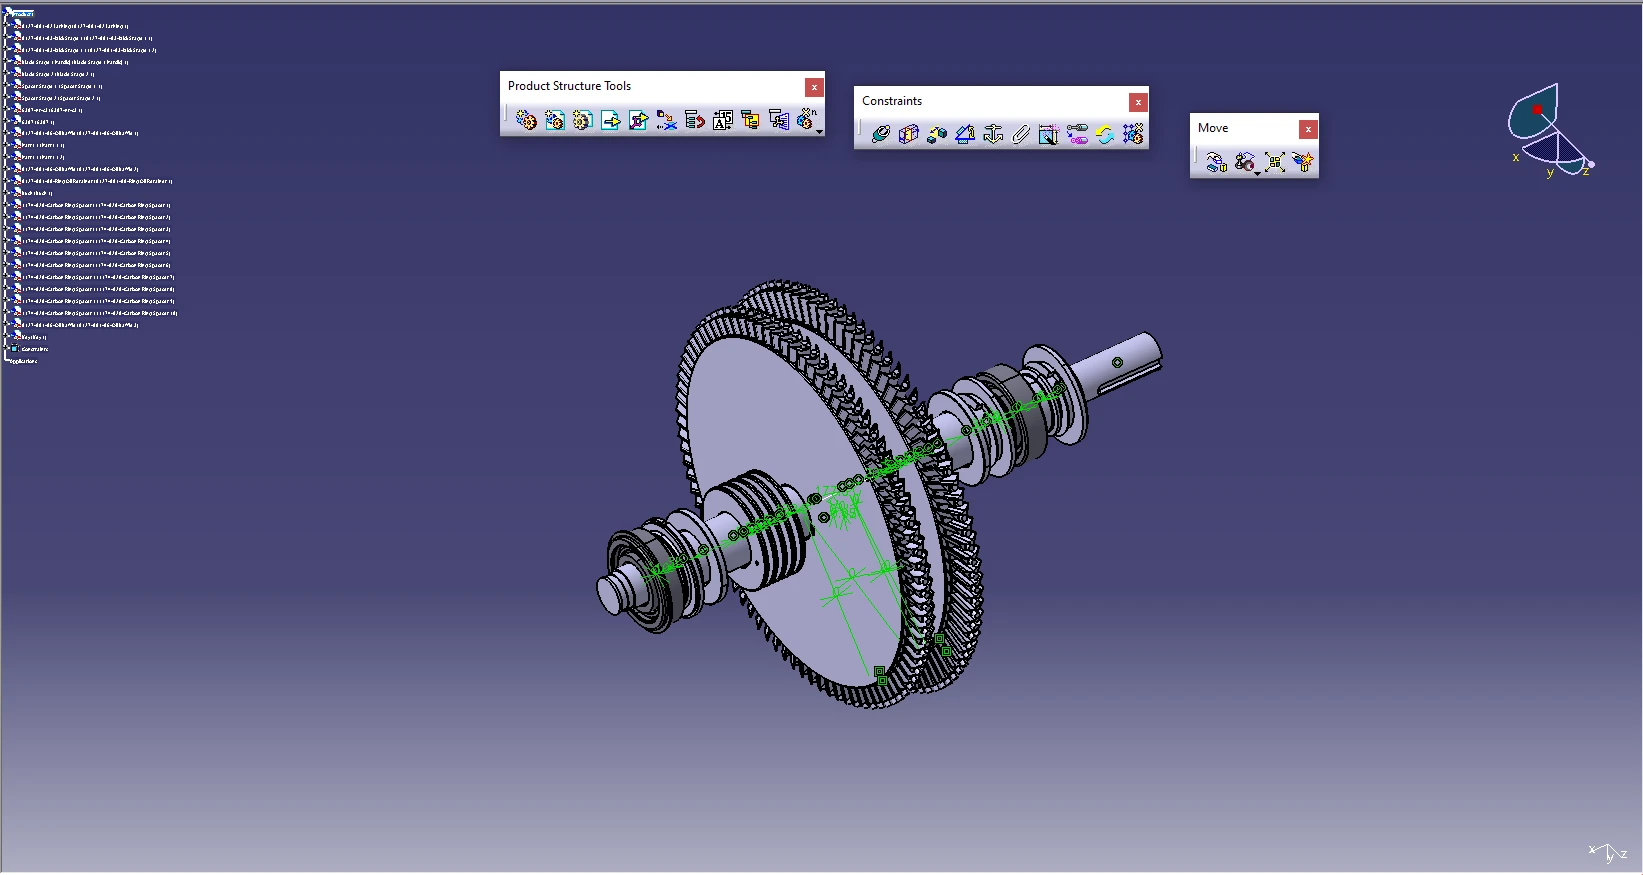The image size is (1643, 875).
Task: Close the Constraints toolbar
Action: coord(1137,102)
